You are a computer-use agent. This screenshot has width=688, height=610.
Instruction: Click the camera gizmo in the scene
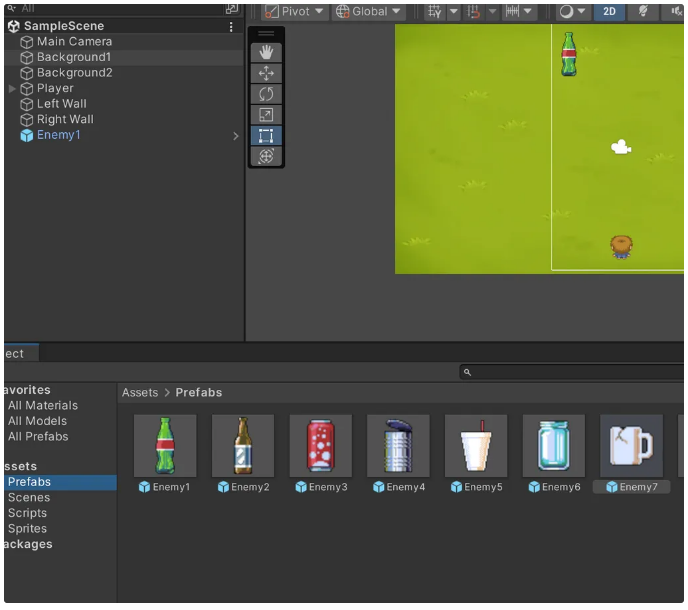[x=621, y=147]
